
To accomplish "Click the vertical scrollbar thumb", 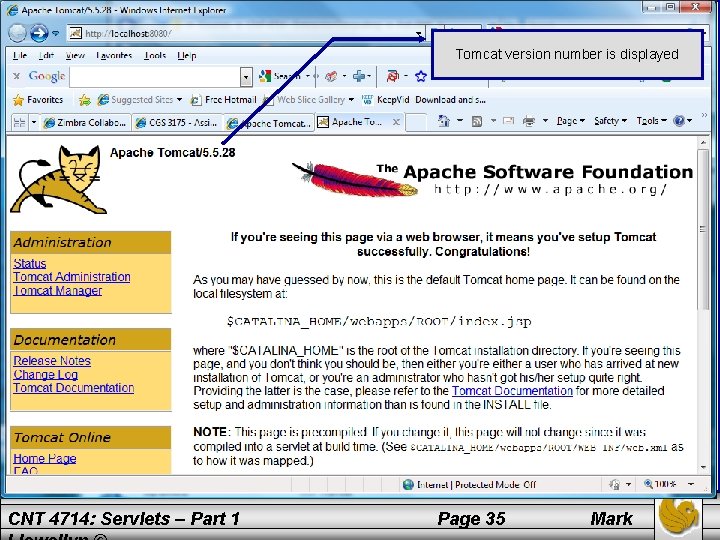I will point(703,229).
